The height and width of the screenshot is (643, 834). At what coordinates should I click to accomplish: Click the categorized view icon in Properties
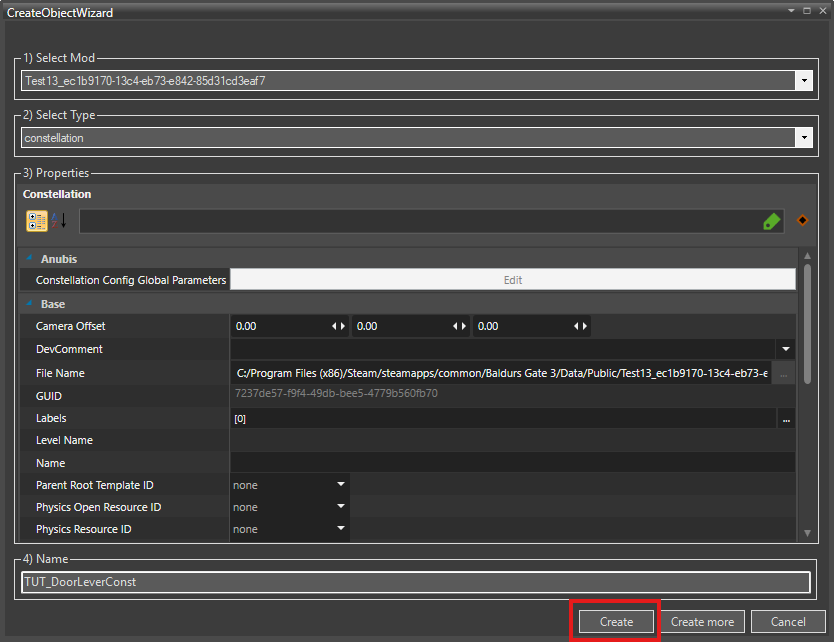37,221
